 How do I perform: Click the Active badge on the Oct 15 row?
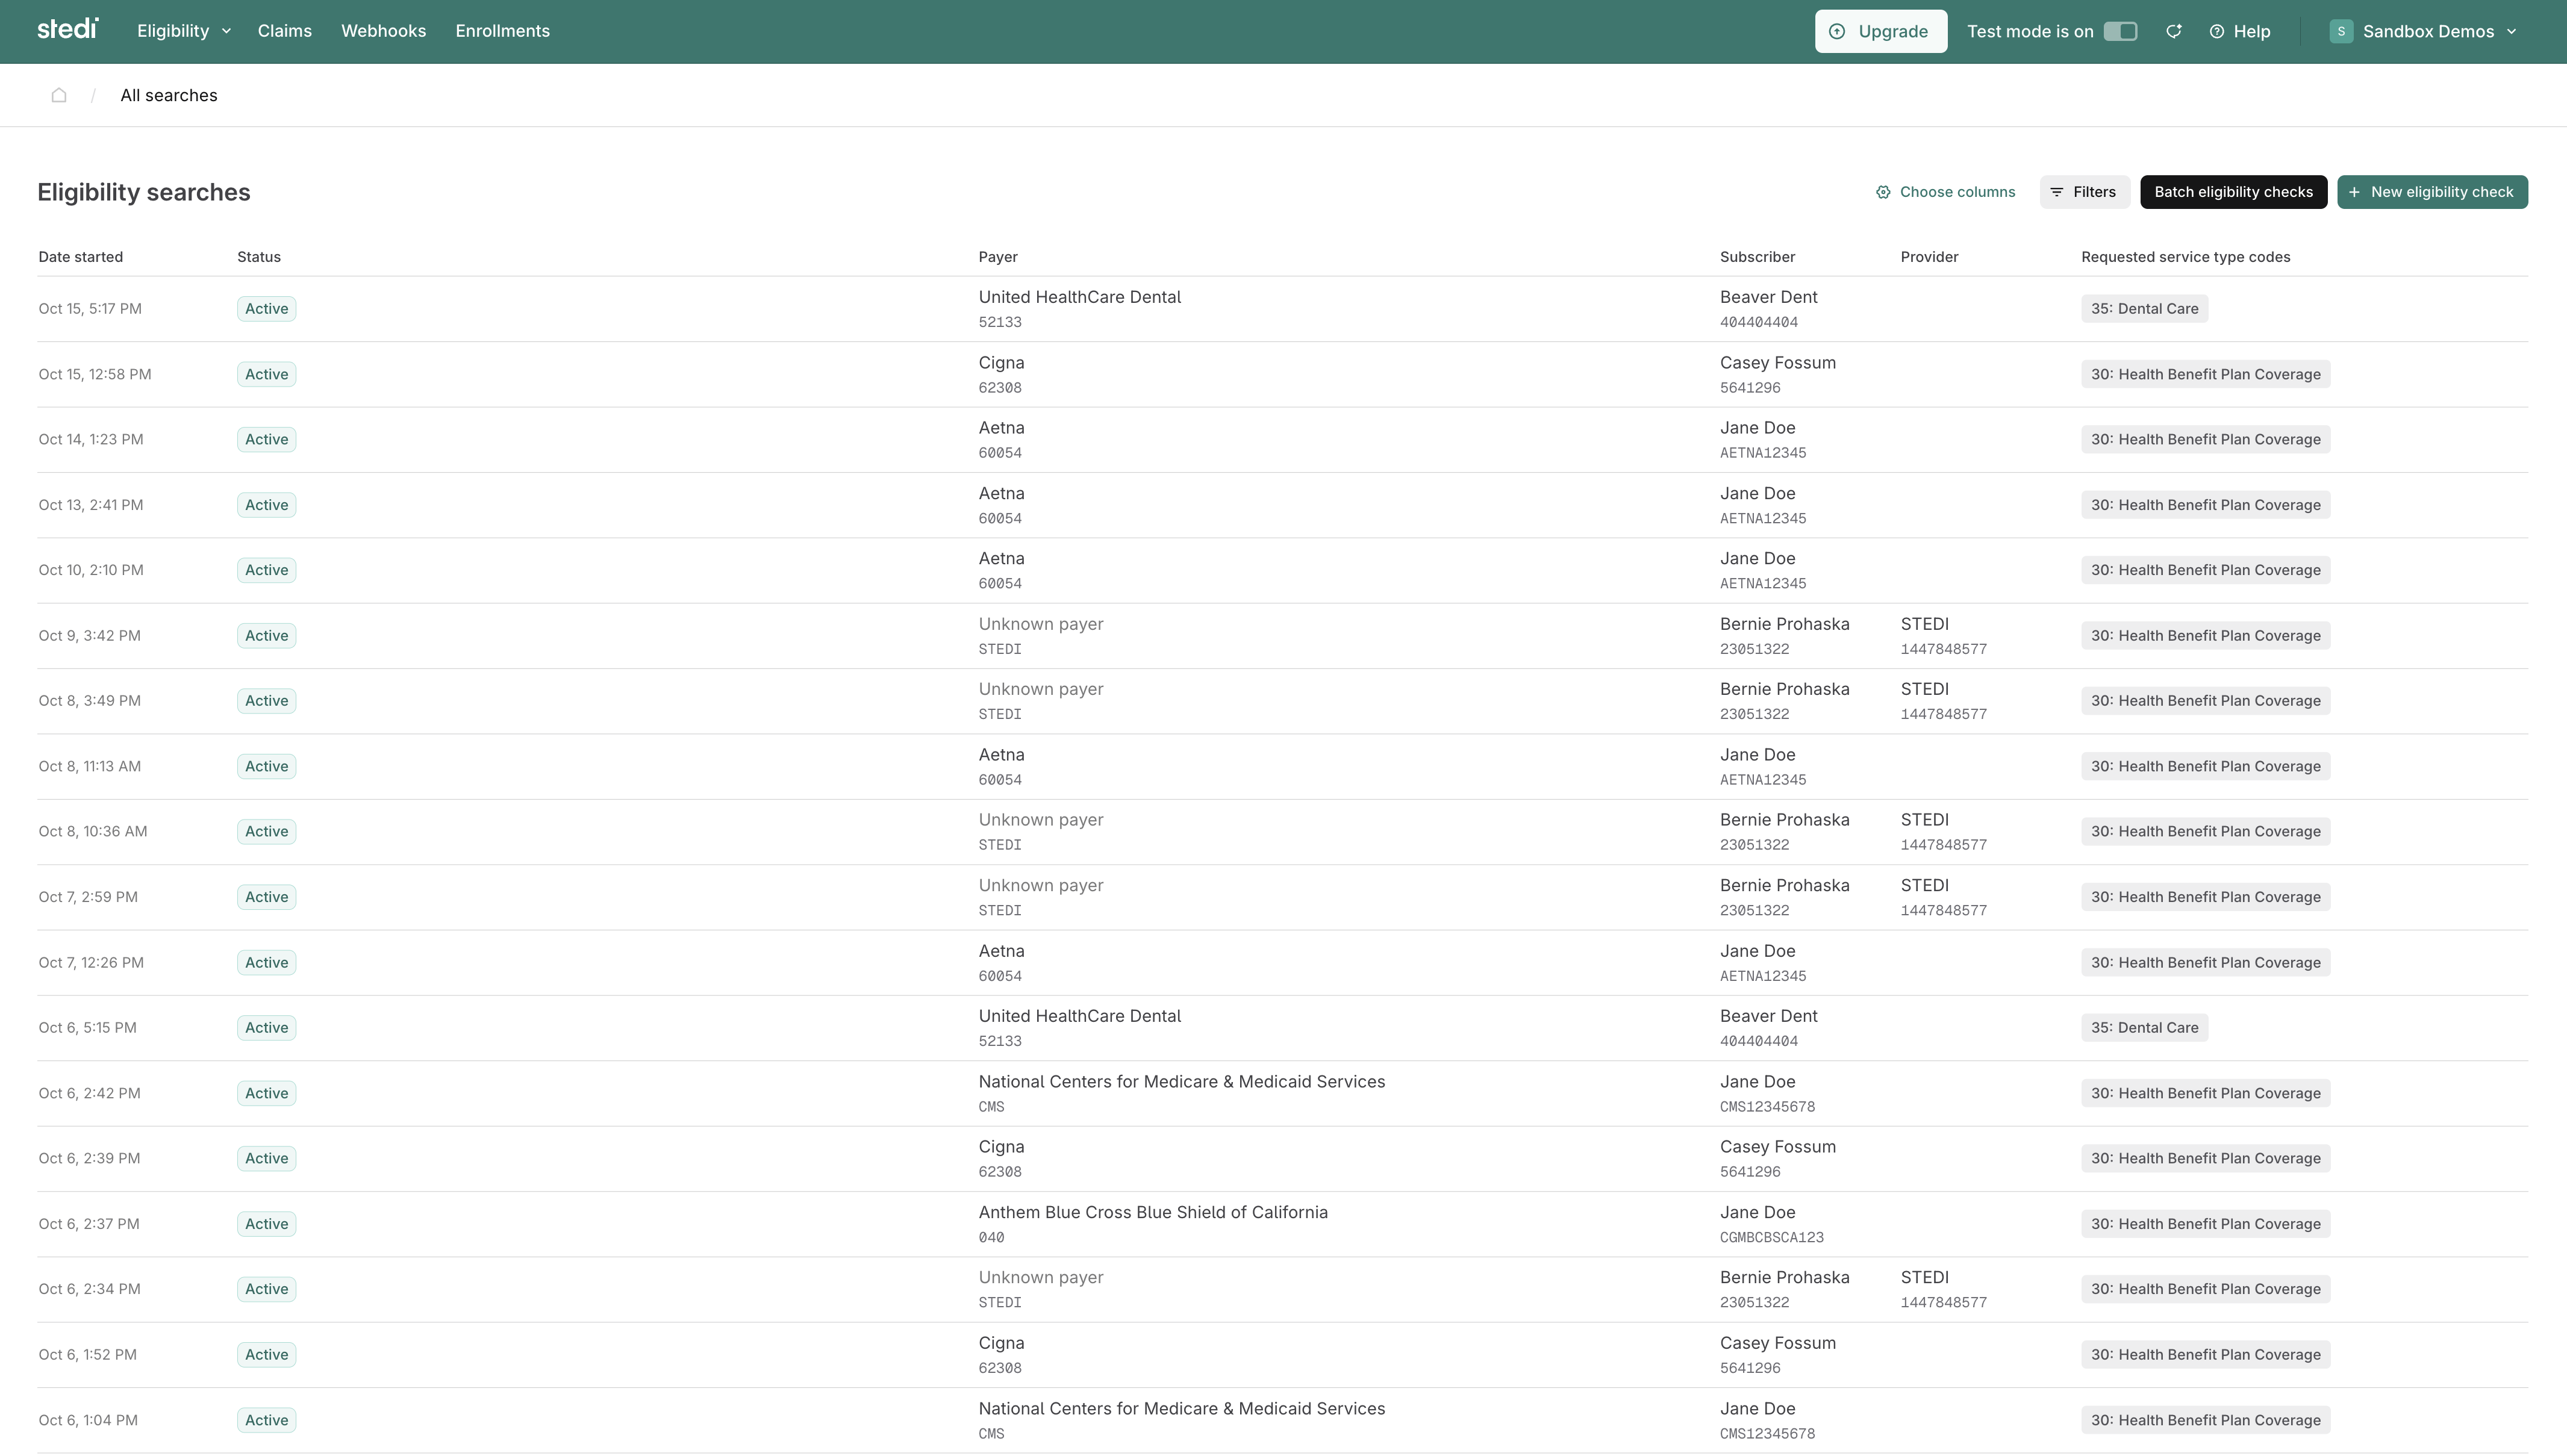(x=266, y=308)
